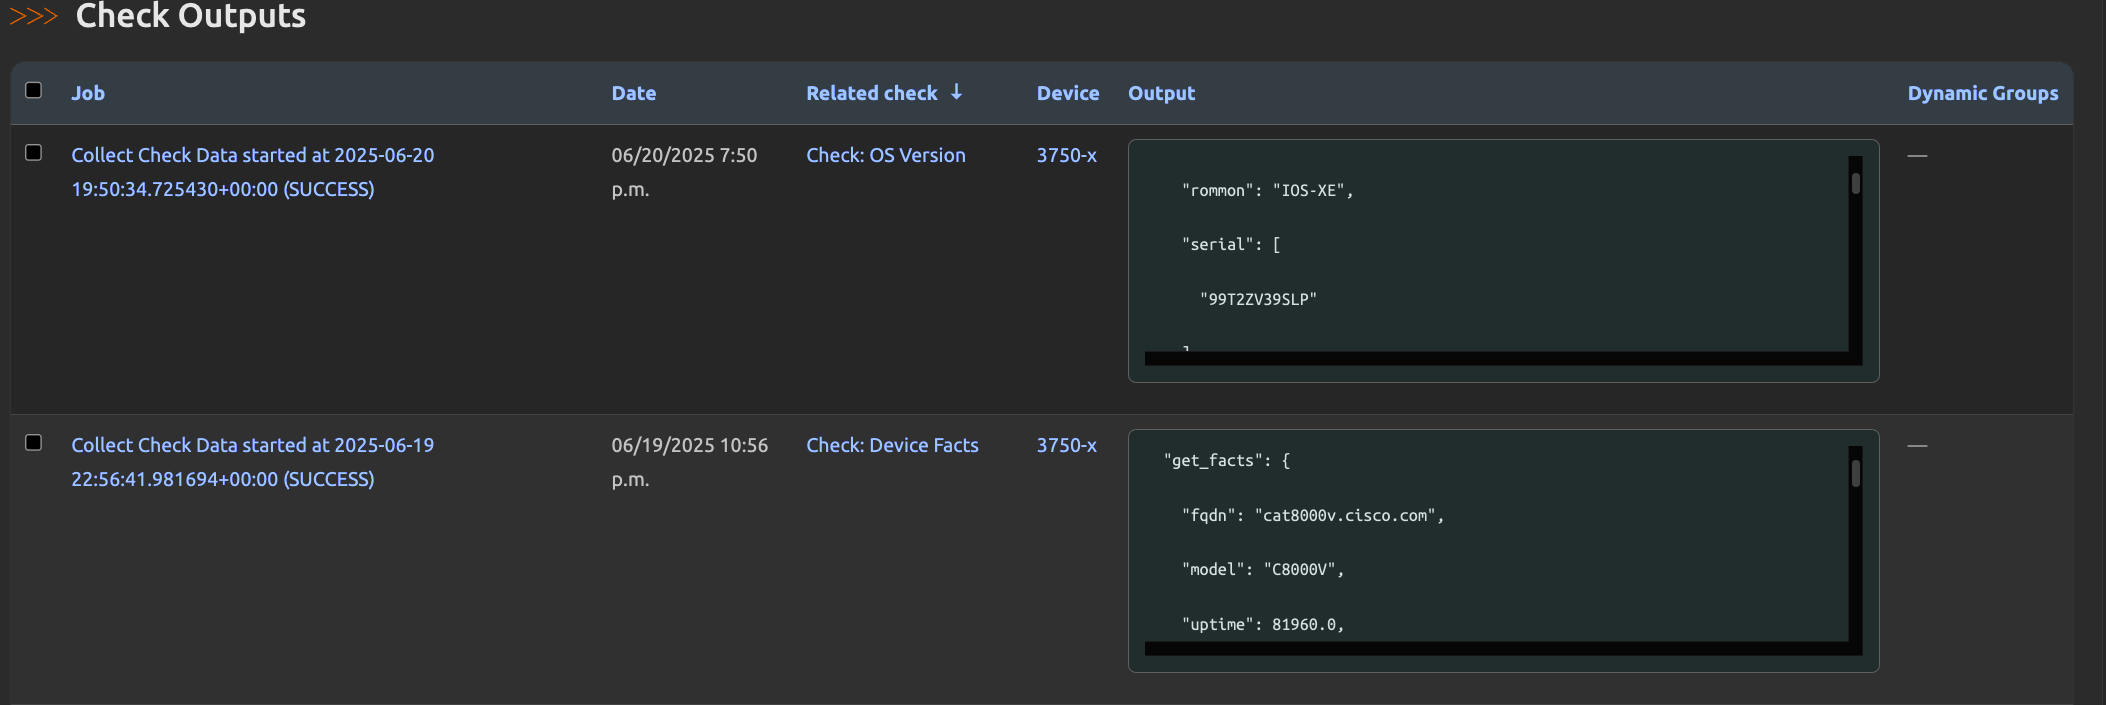Open the Collect Check Data job from 2025-06-20

coord(252,172)
